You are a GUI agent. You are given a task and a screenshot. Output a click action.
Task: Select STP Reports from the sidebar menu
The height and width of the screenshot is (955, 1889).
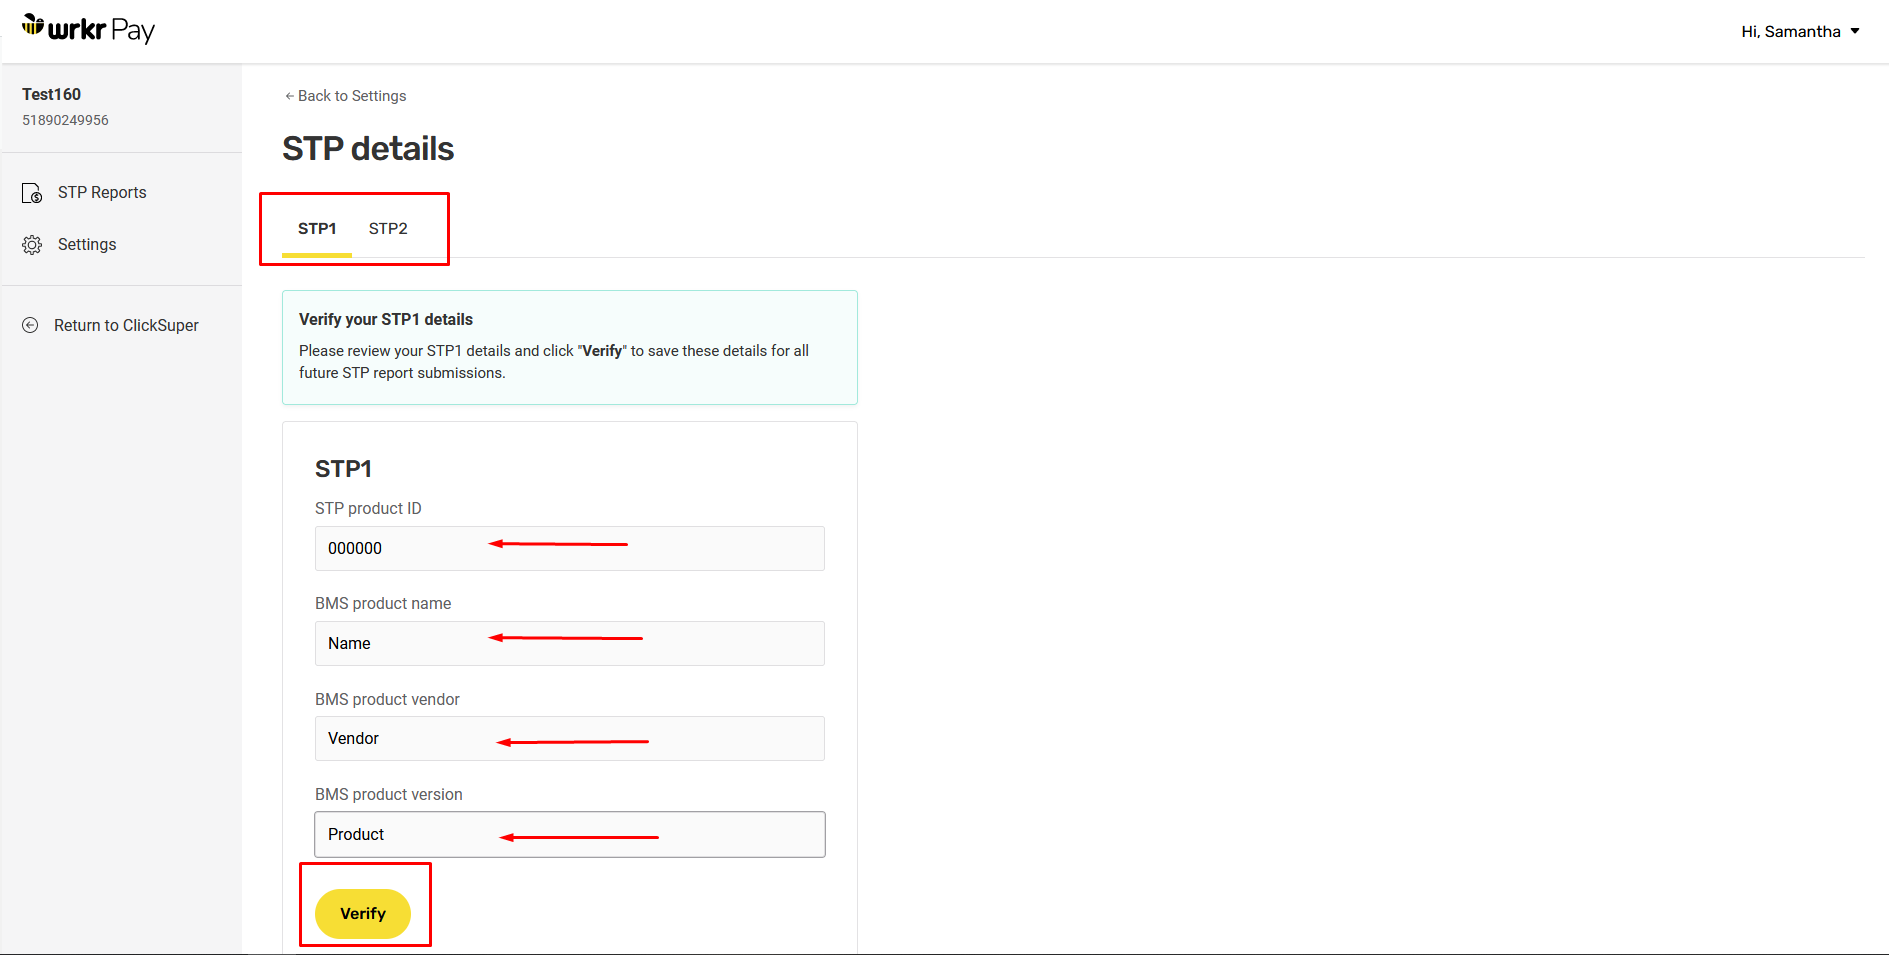(101, 192)
